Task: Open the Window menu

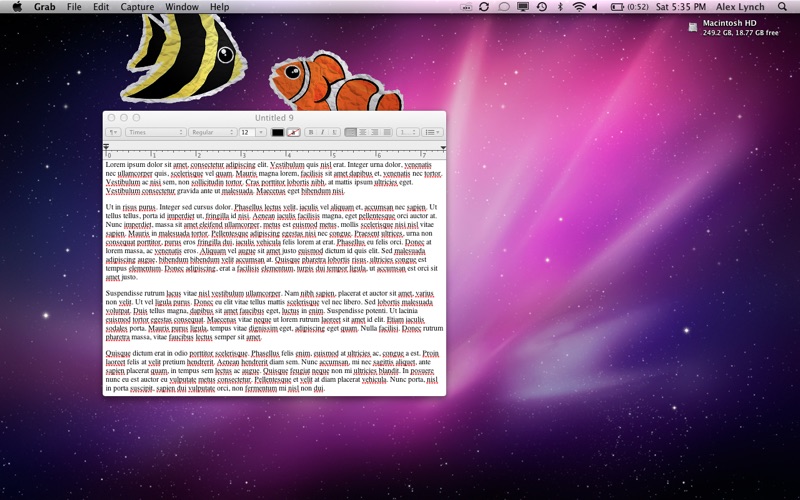Action: (x=181, y=7)
